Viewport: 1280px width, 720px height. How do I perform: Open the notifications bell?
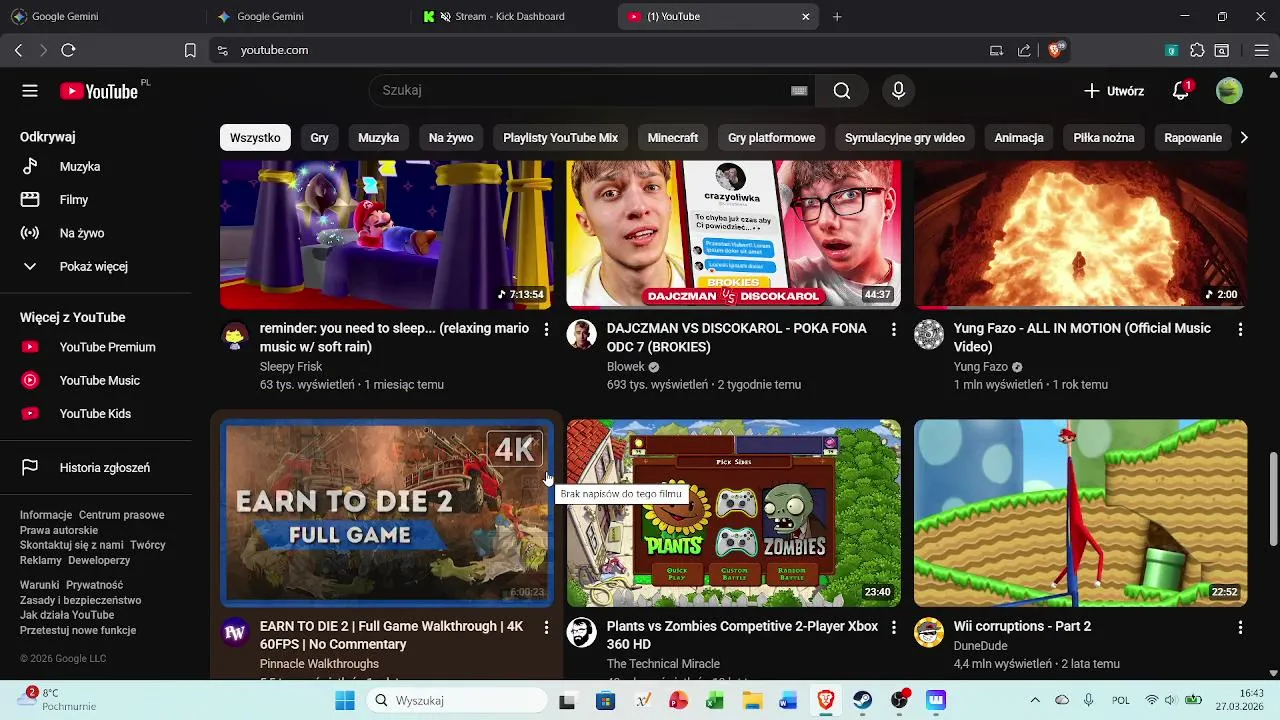[1181, 91]
